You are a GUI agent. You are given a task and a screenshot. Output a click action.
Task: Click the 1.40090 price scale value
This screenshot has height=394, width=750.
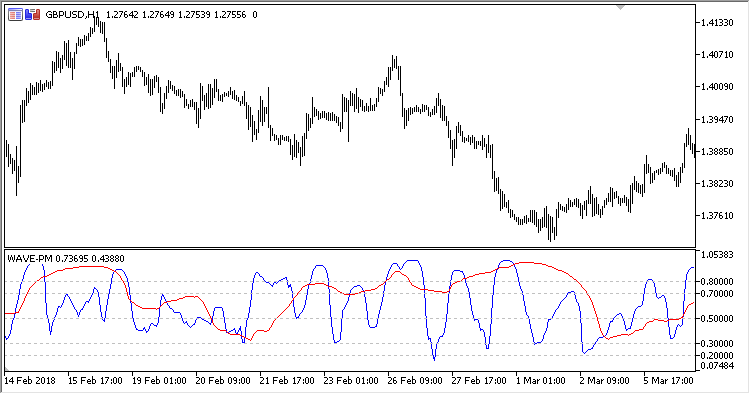717,87
